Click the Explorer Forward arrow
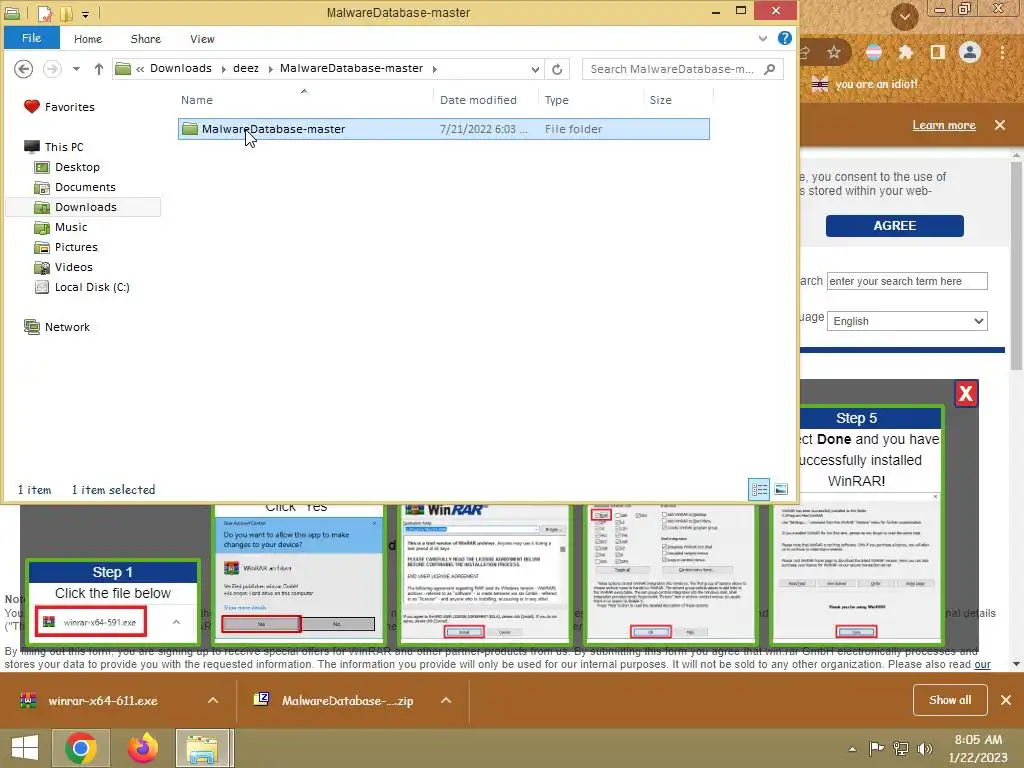1024x768 pixels. pyautogui.click(x=52, y=69)
